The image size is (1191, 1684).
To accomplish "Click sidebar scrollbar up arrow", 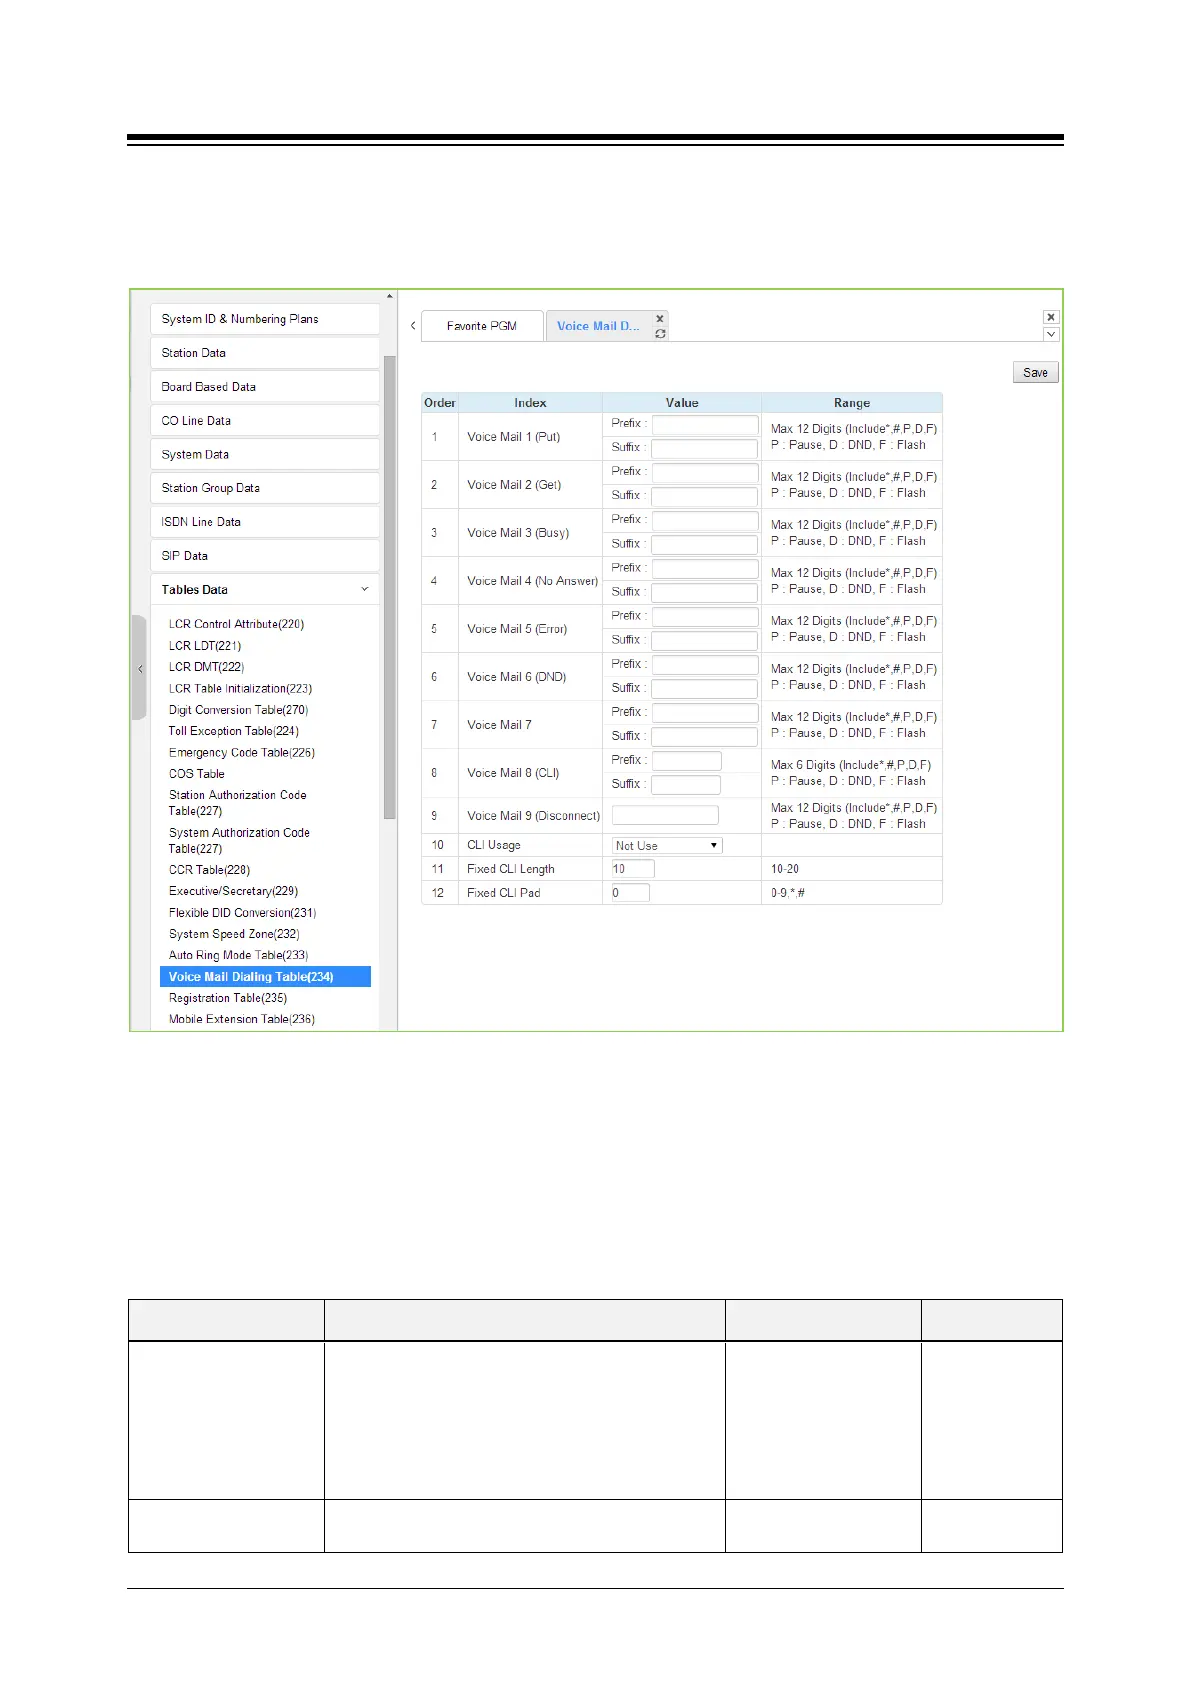I will pos(390,296).
